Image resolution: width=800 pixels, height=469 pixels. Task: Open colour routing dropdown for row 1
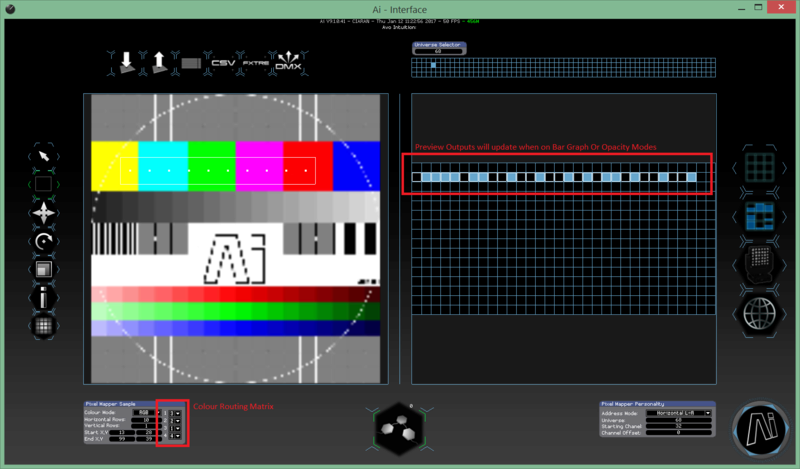[178, 413]
